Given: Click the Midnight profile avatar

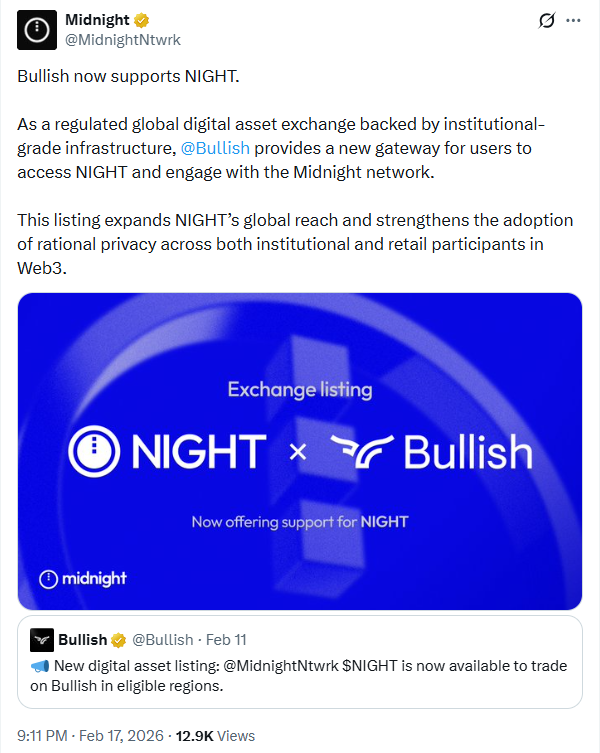Looking at the screenshot, I should click(x=37, y=30).
